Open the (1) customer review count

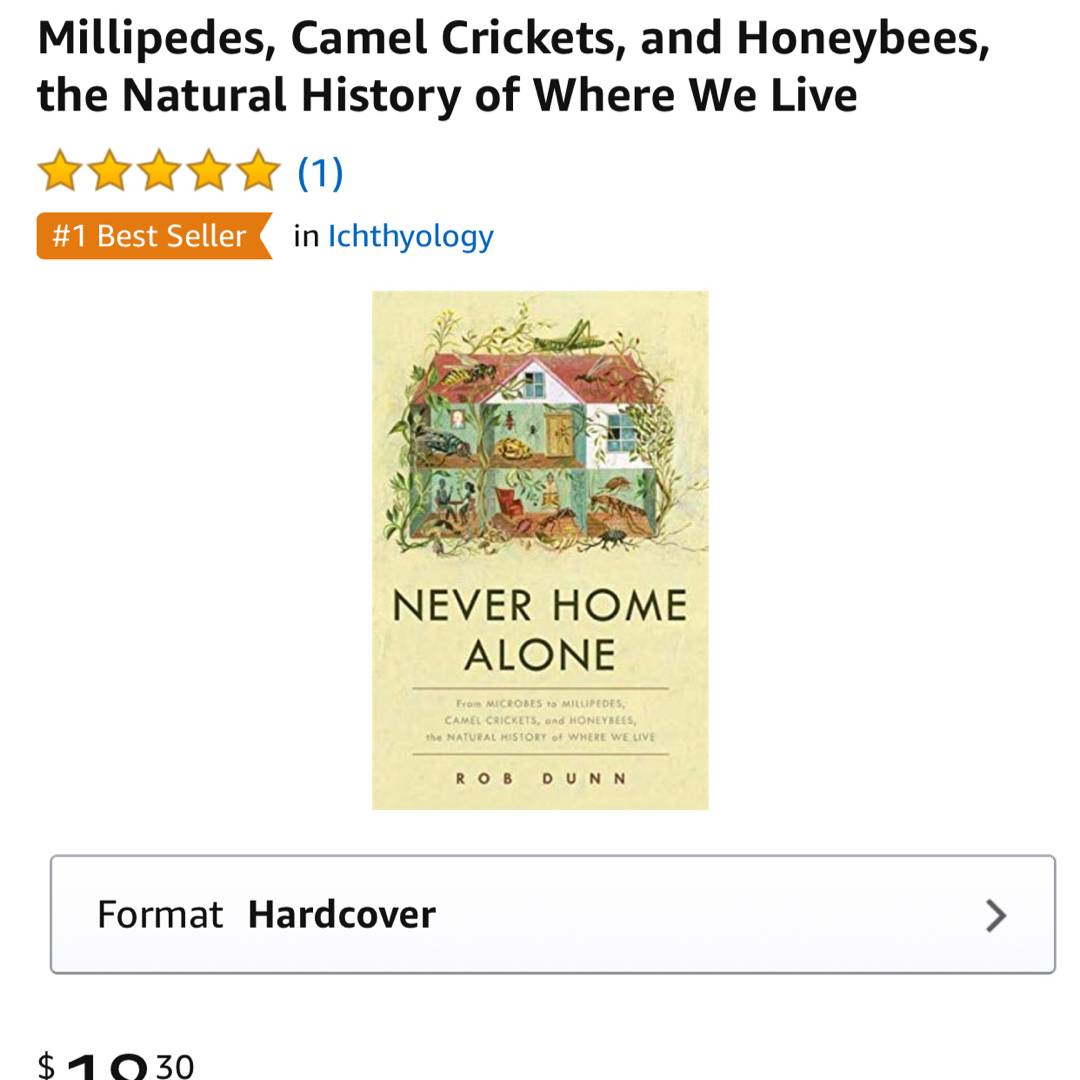tap(320, 173)
